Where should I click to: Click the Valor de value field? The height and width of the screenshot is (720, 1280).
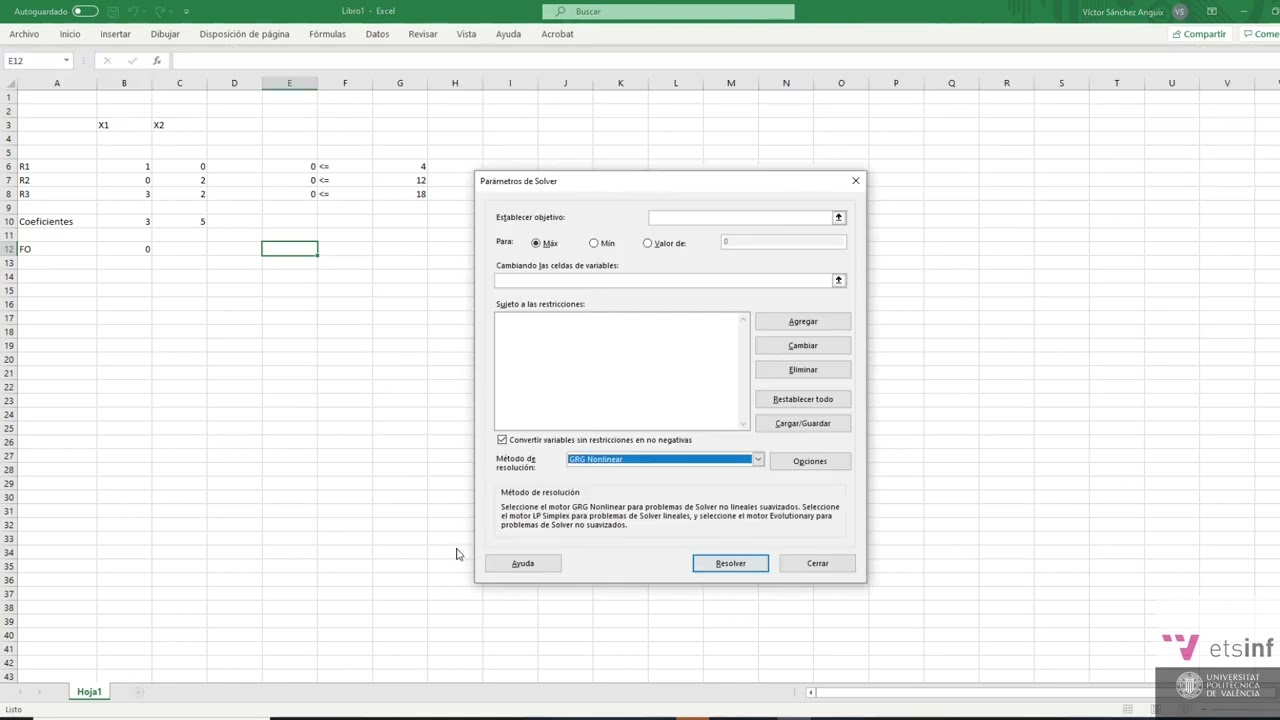tap(783, 242)
